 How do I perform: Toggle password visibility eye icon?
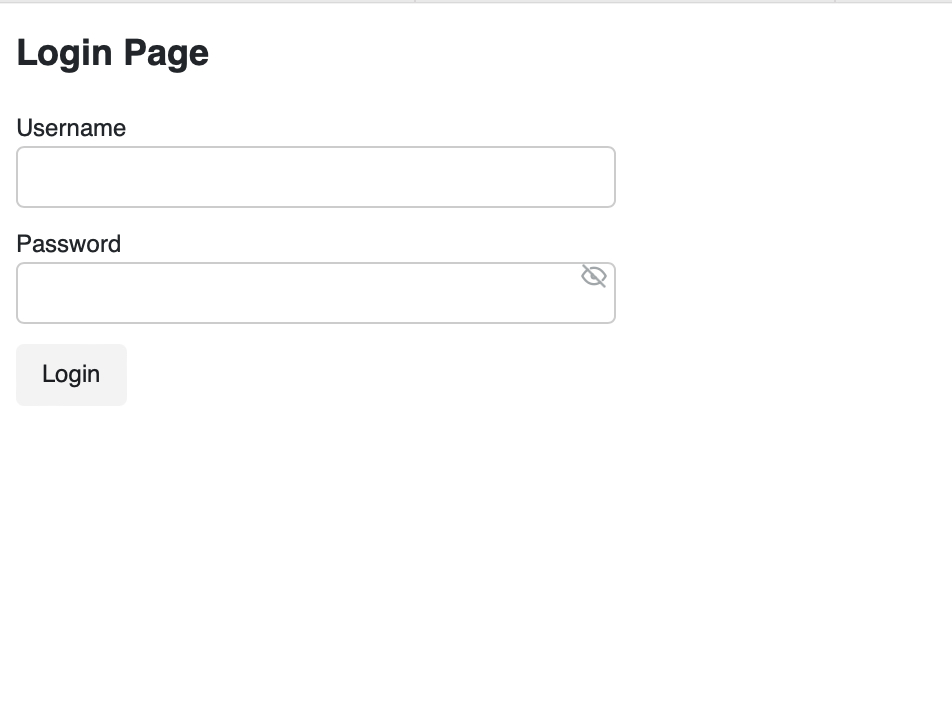pyautogui.click(x=594, y=276)
